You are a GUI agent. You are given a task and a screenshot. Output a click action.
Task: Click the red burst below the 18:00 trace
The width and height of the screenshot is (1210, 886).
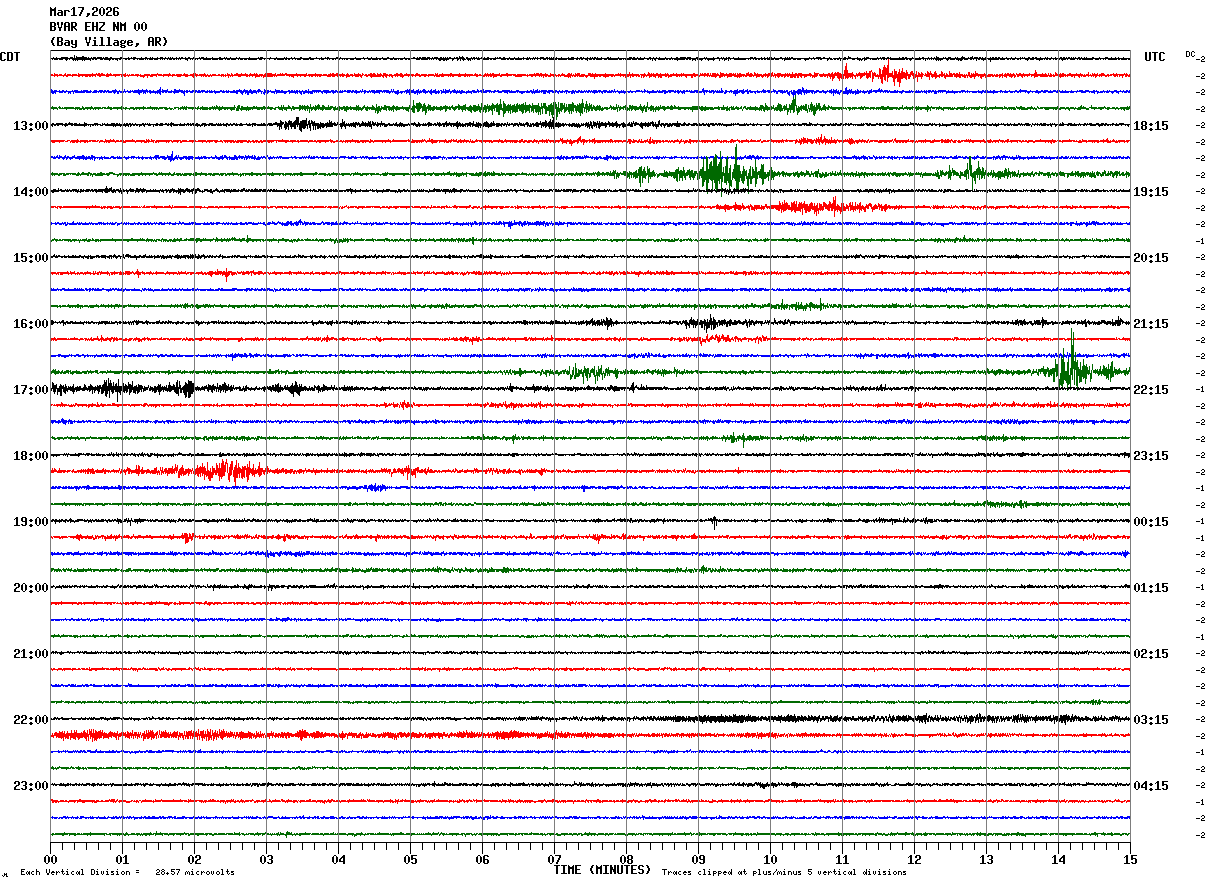(230, 469)
